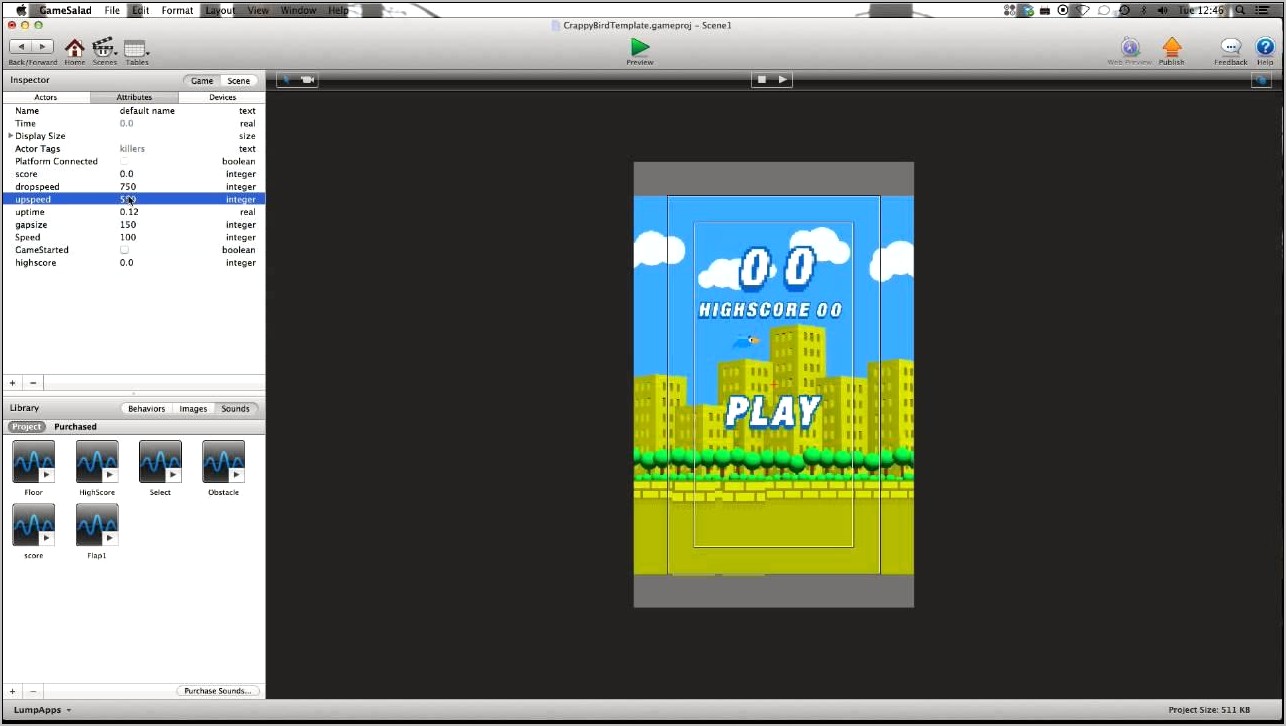
Task: Show the Sounds library
Action: coord(236,409)
